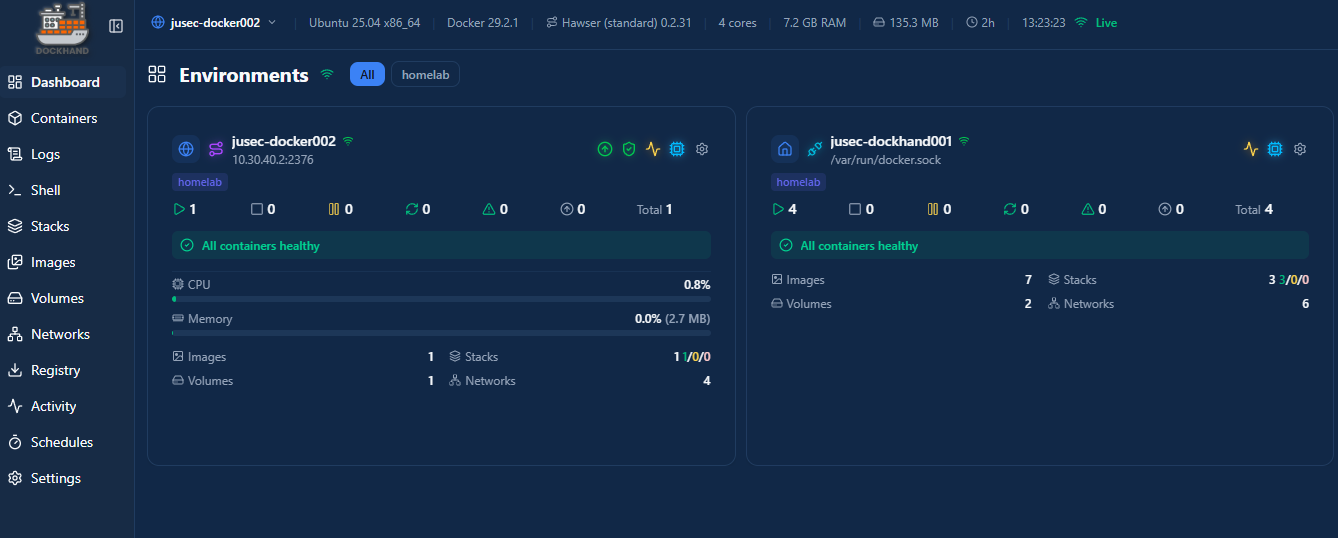The width and height of the screenshot is (1338, 538).
Task: Open the jusec-docker002 environment dropdown
Action: (x=213, y=22)
